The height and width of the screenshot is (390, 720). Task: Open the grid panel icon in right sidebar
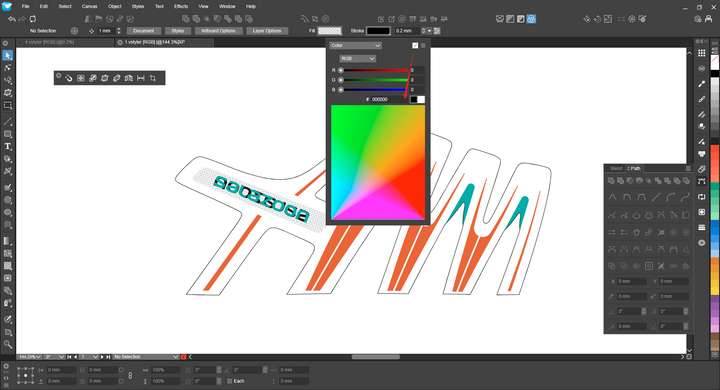click(702, 53)
